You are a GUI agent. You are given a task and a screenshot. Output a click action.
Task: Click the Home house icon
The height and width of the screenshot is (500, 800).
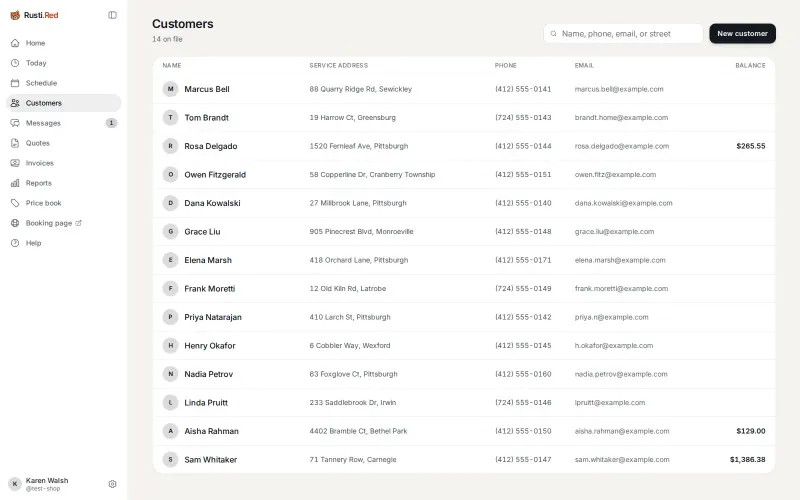pos(15,43)
